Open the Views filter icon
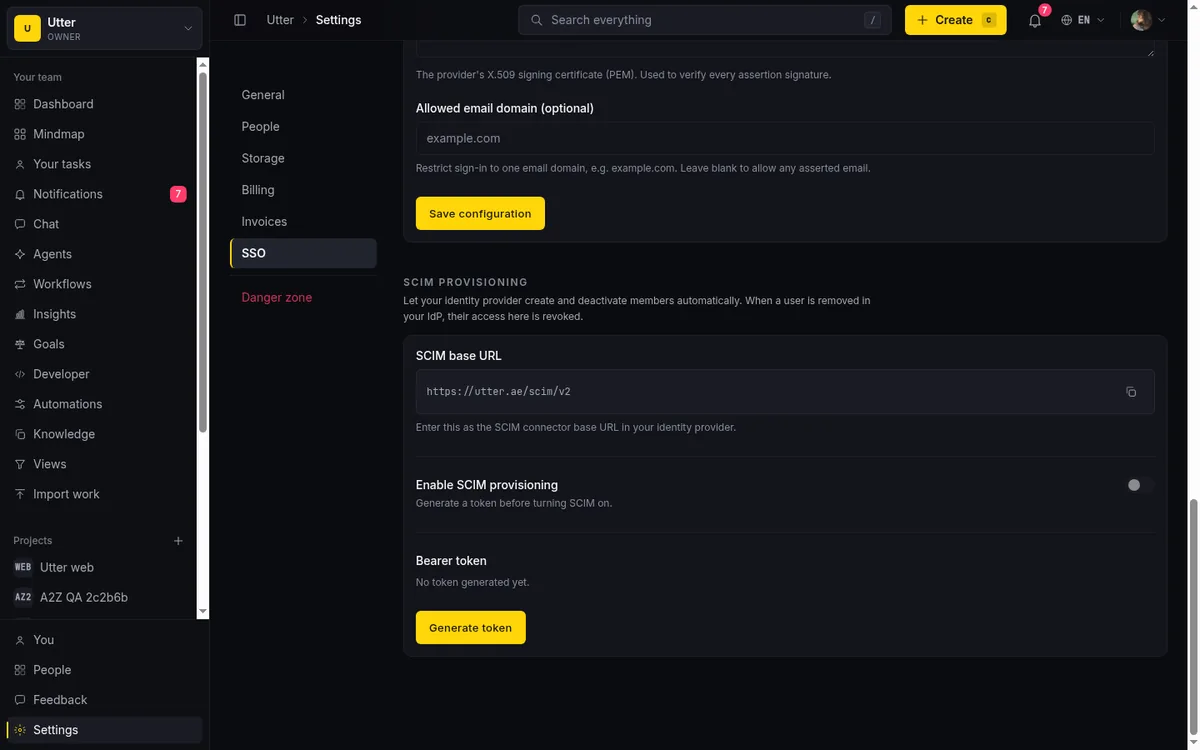 coord(20,464)
